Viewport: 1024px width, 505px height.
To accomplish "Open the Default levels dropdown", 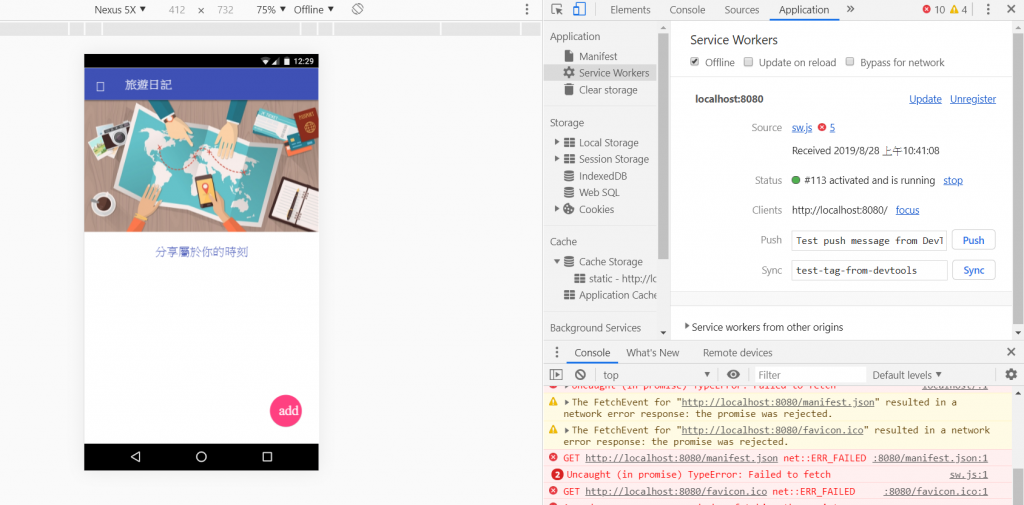I will click(x=907, y=374).
